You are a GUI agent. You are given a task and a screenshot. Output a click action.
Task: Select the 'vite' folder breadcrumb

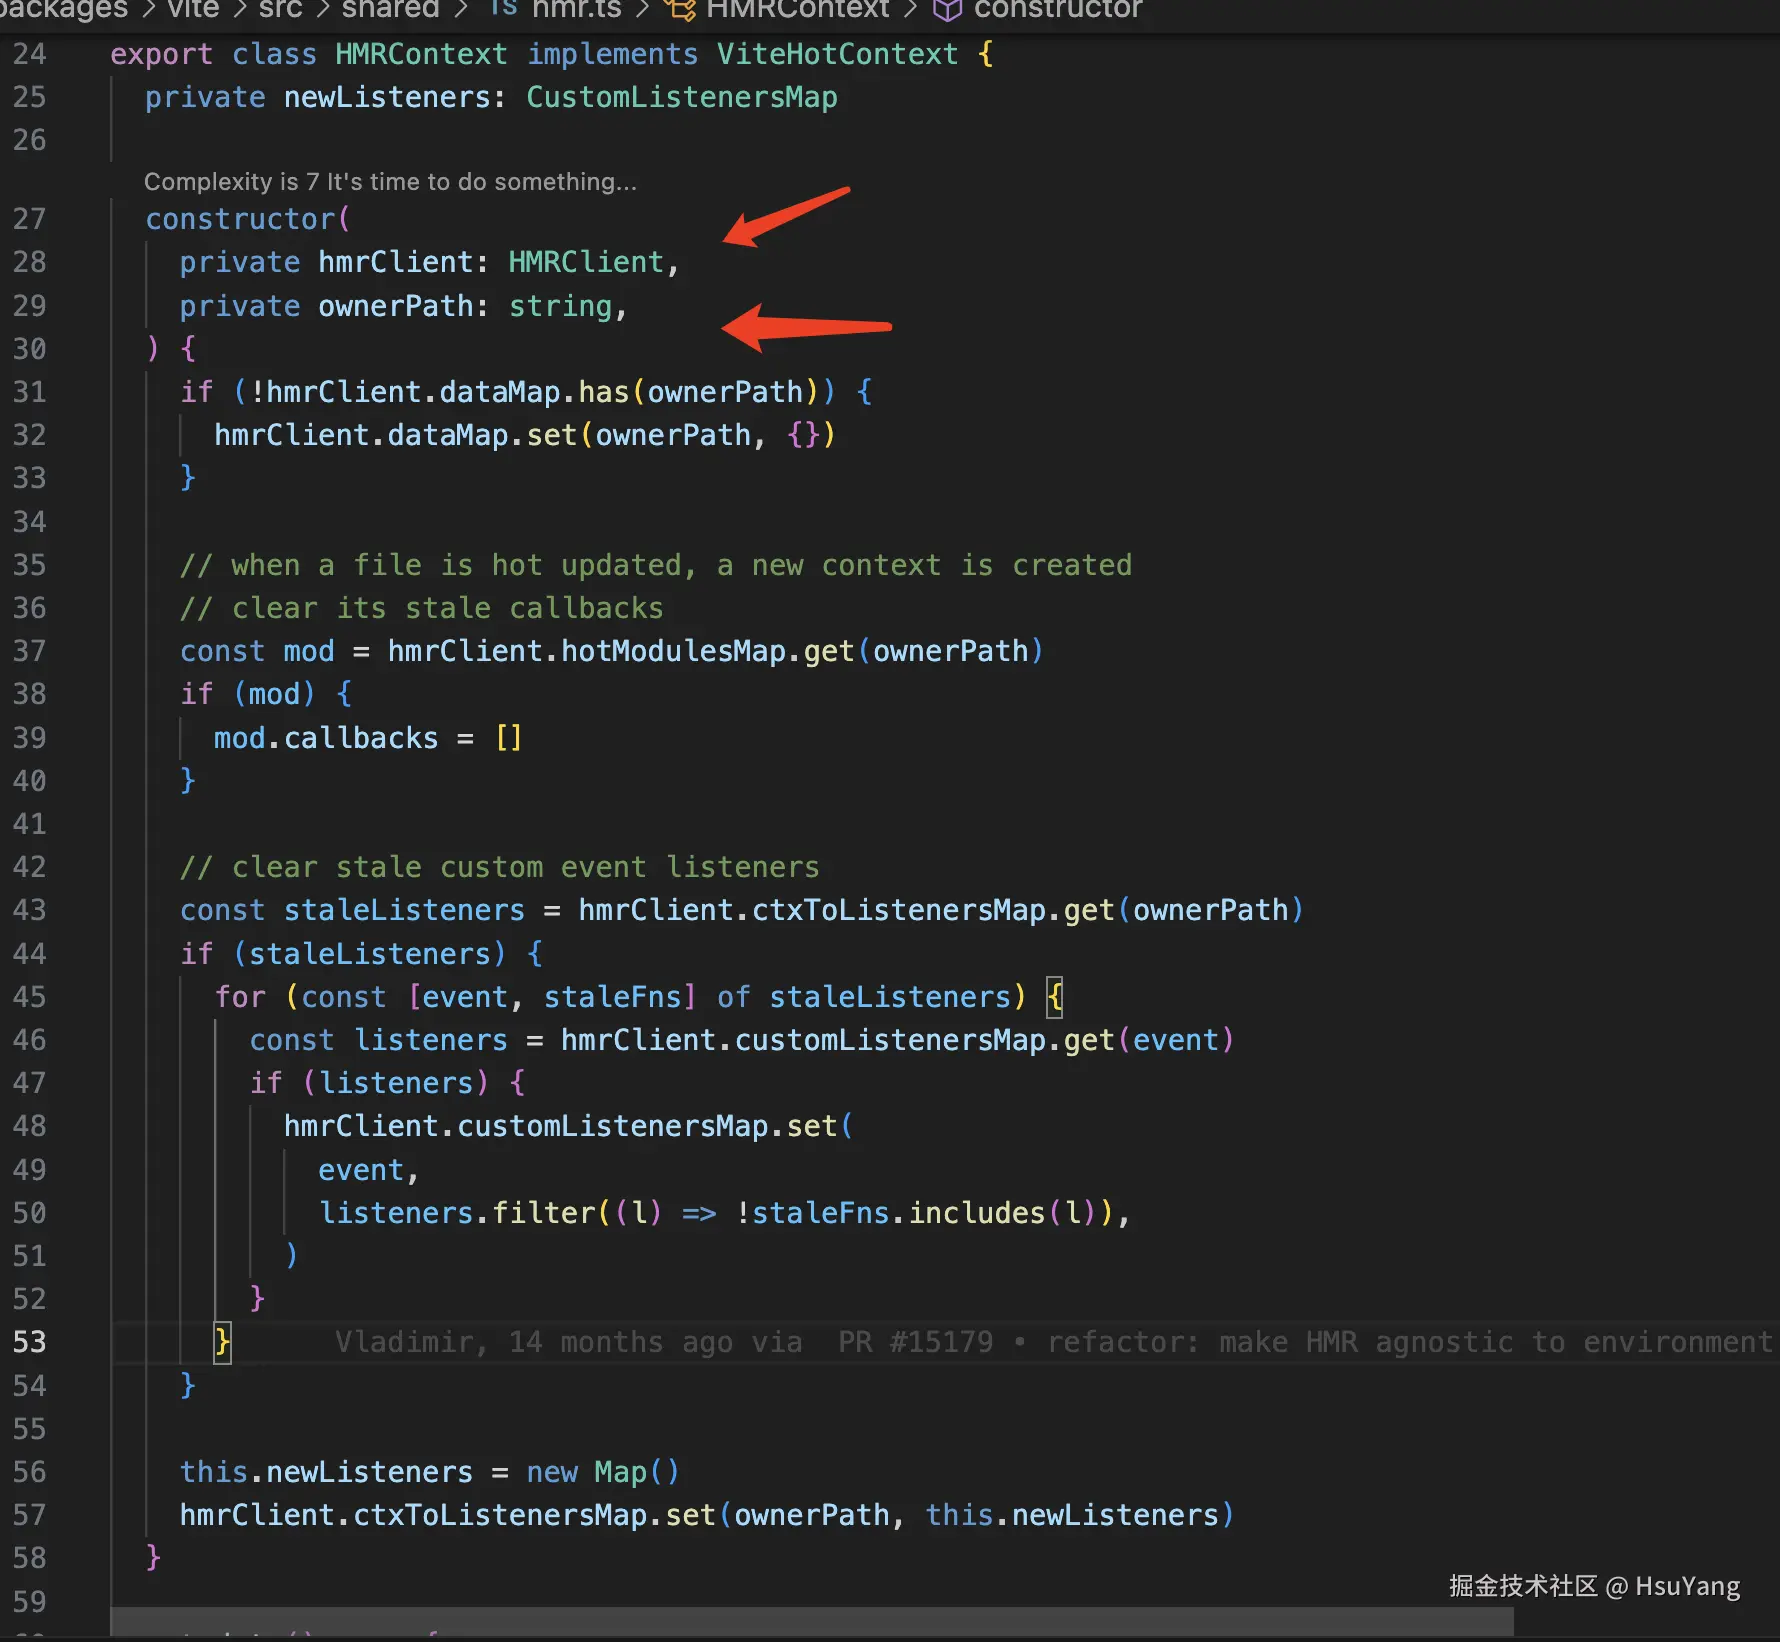tap(193, 9)
